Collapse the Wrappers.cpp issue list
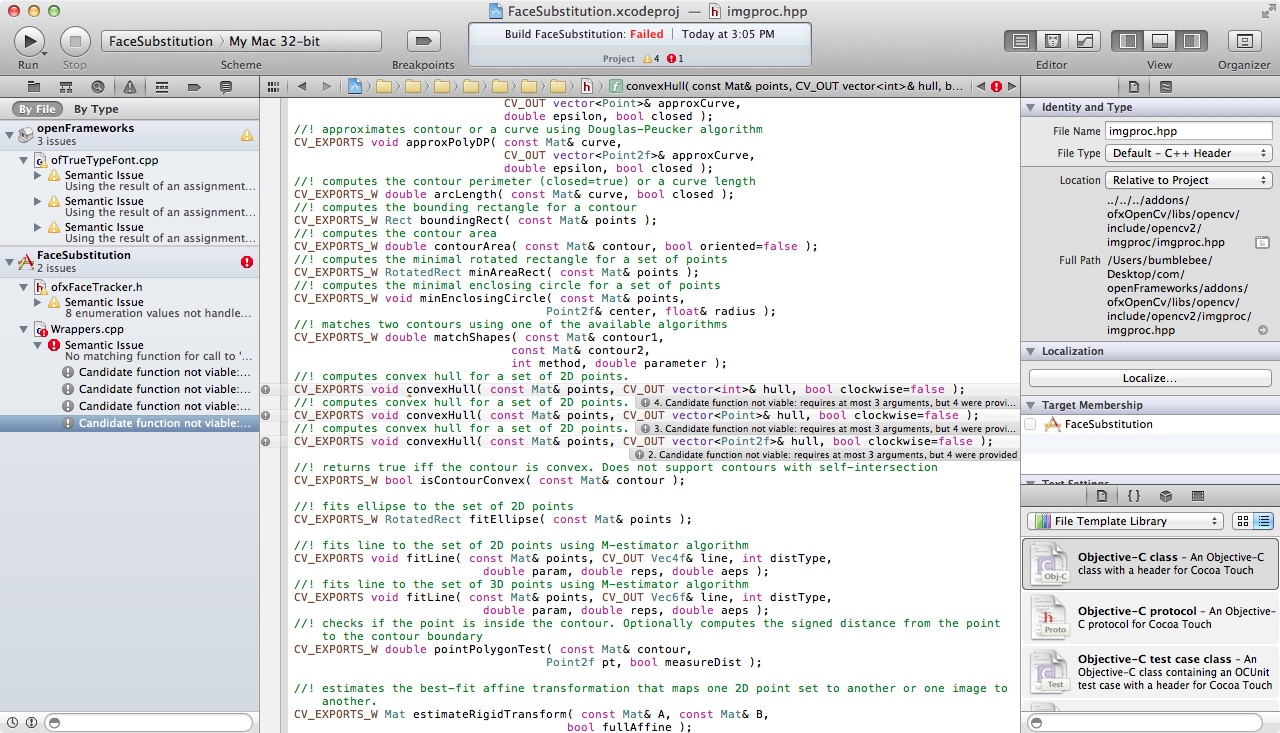Image resolution: width=1280 pixels, height=733 pixels. click(x=24, y=329)
